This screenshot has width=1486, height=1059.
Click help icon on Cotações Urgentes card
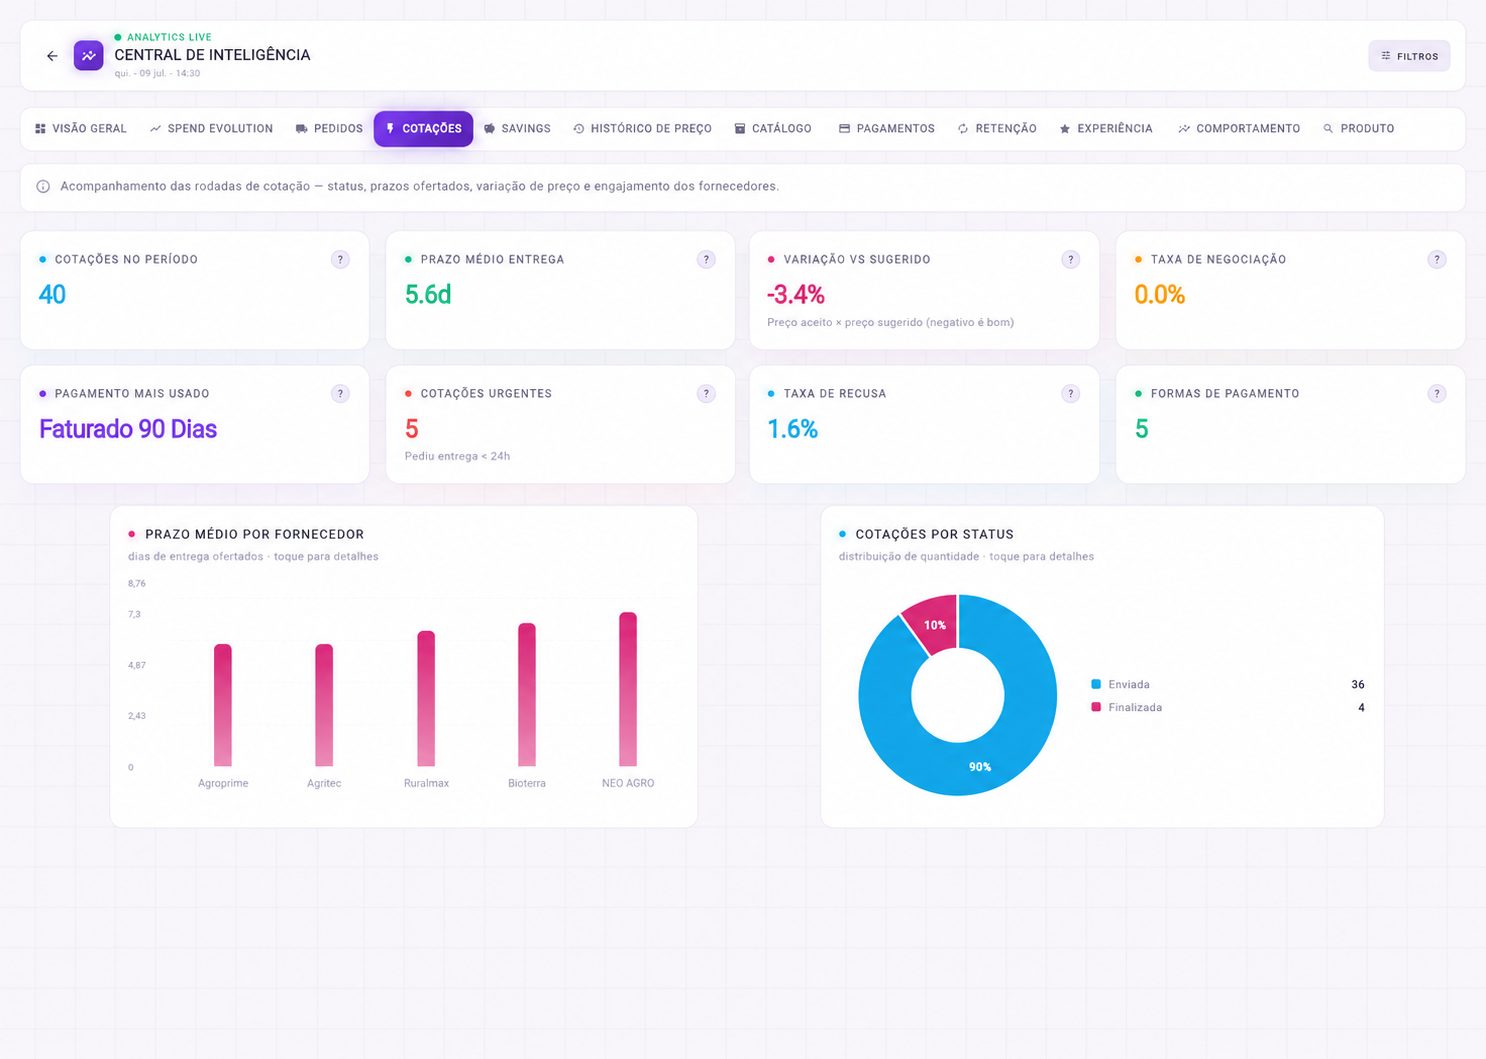(x=706, y=394)
